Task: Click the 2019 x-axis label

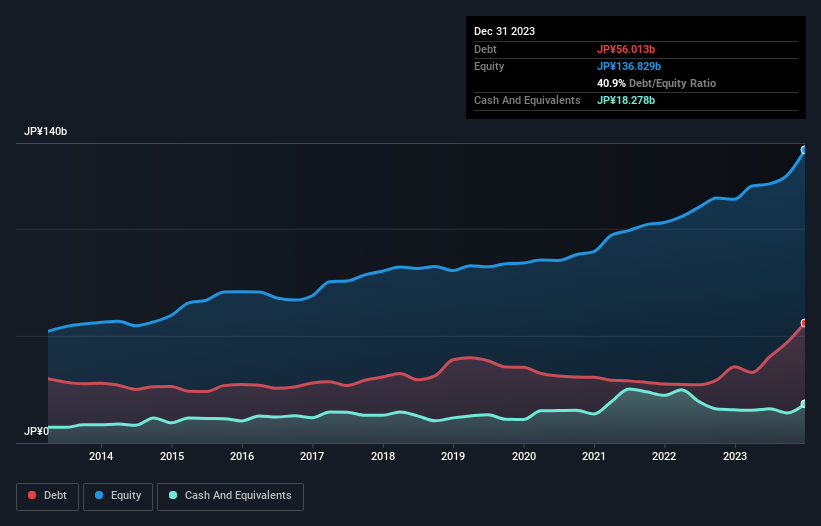Action: (453, 457)
